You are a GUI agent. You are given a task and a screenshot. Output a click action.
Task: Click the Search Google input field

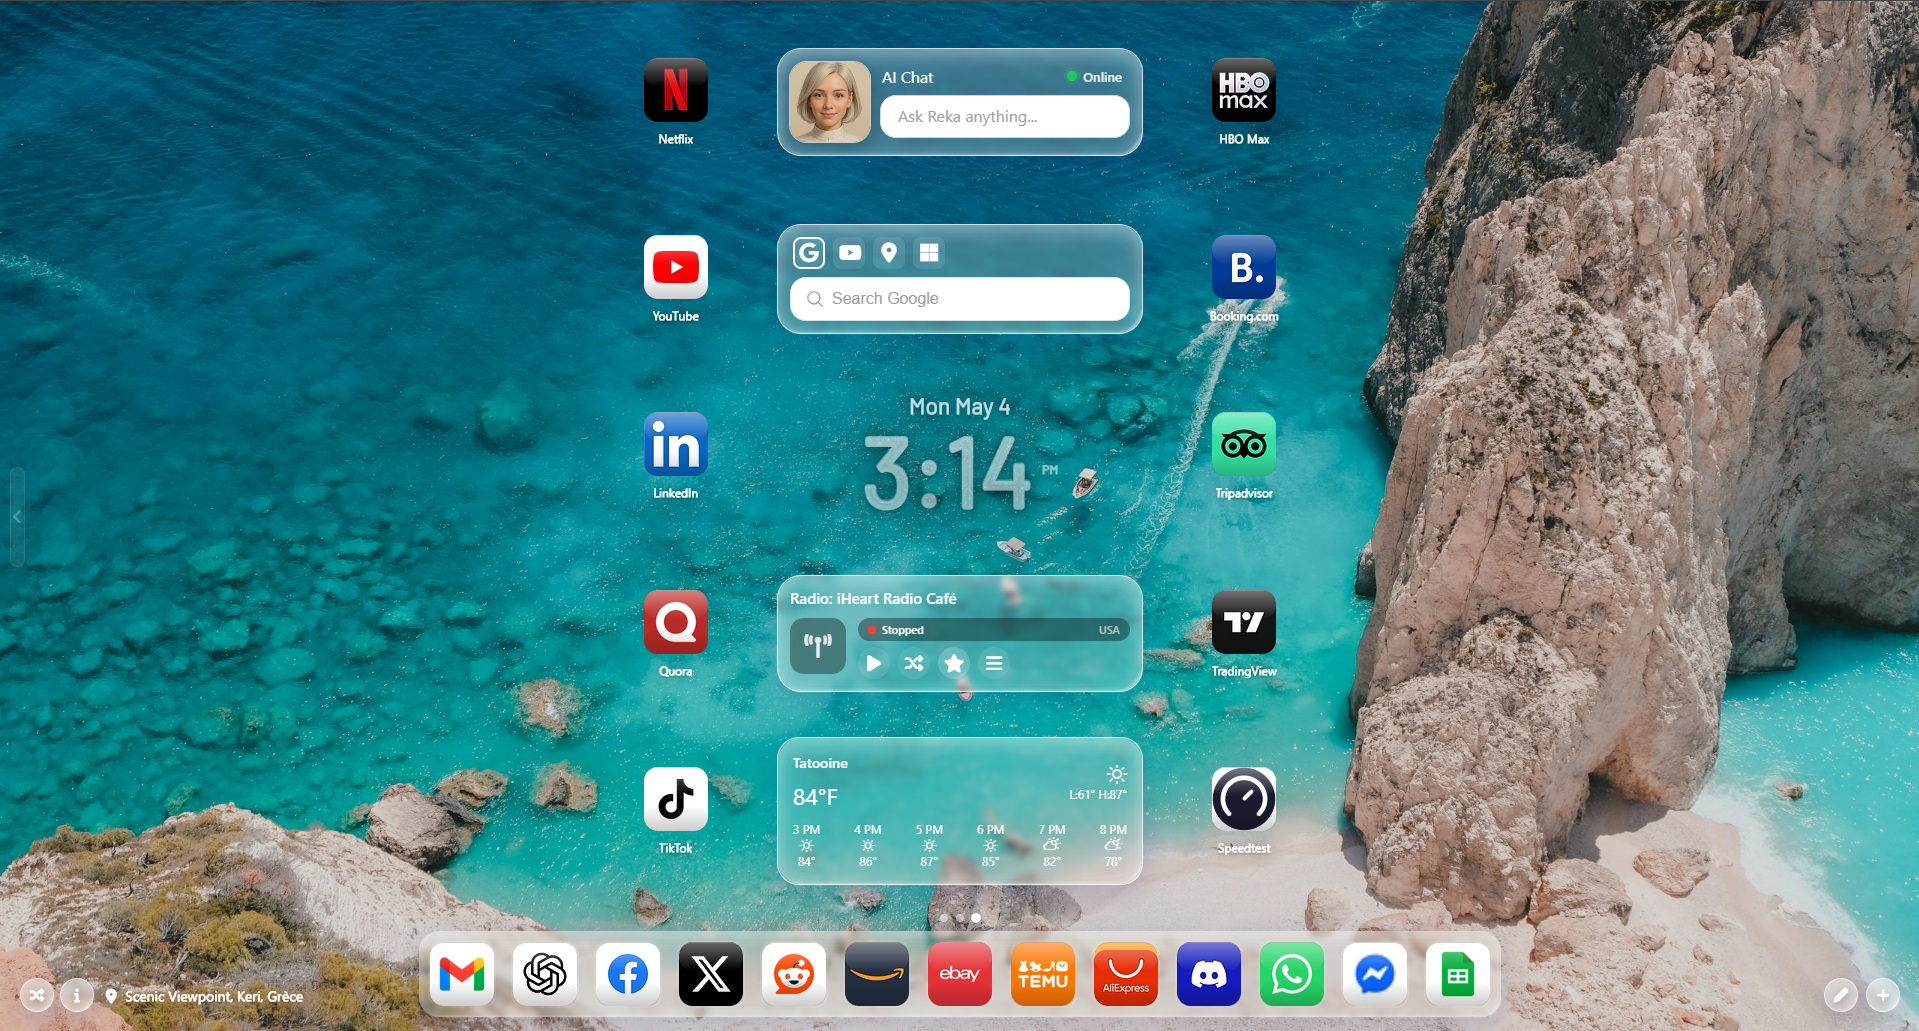click(x=960, y=299)
